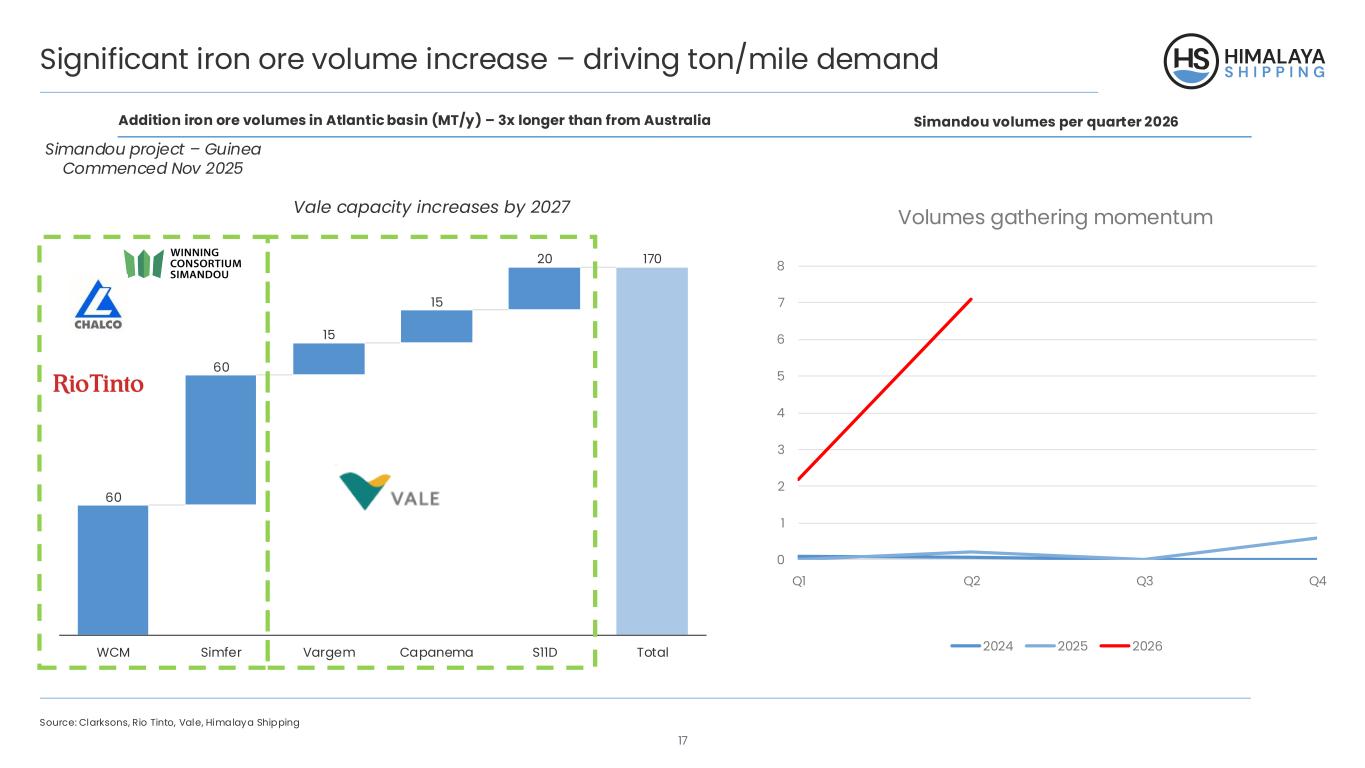Screen dimensions: 1365x768
Task: Click the 'Q3' label on the quarter axis
Action: click(1145, 583)
